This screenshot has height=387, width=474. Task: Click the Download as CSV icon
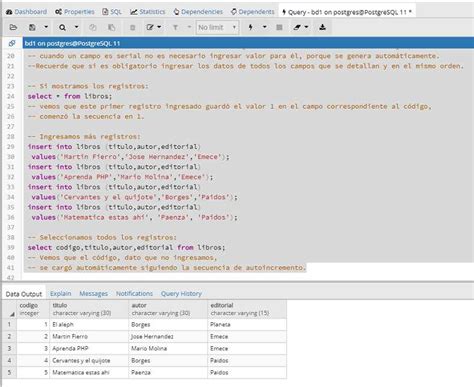[322, 27]
